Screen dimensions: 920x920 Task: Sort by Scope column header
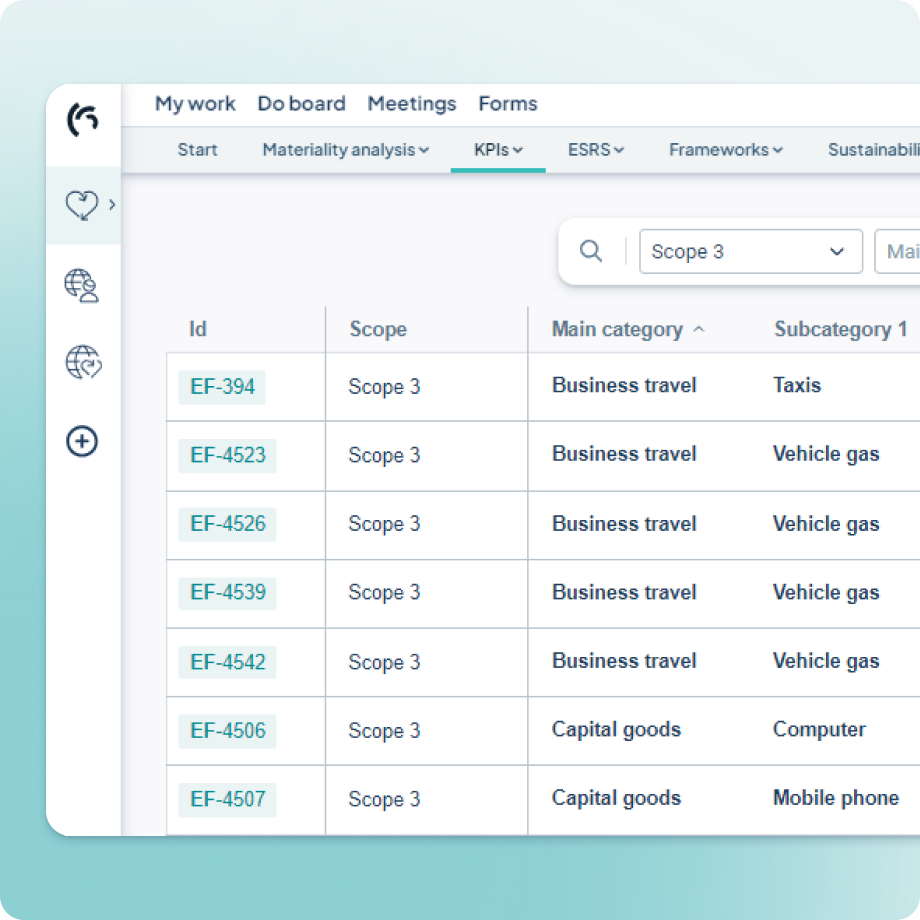(378, 329)
